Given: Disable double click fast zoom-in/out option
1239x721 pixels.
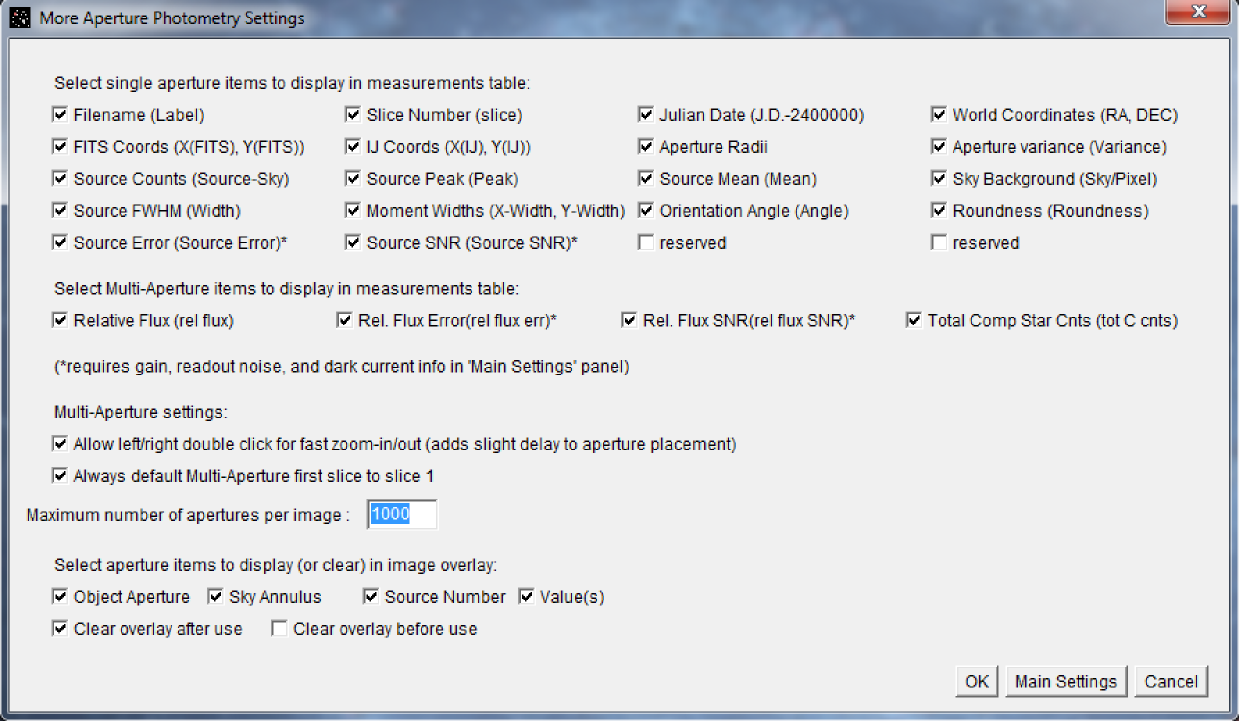Looking at the screenshot, I should (61, 444).
